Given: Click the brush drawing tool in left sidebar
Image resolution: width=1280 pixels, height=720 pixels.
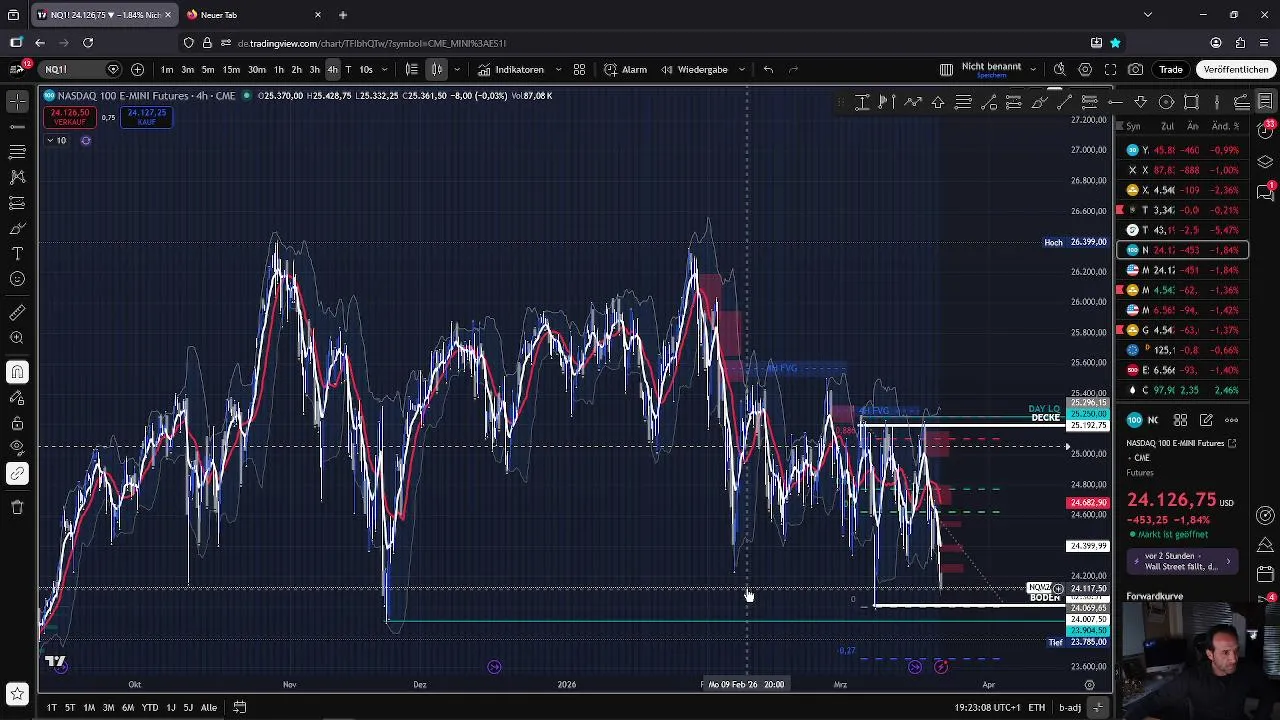Looking at the screenshot, I should (x=17, y=228).
